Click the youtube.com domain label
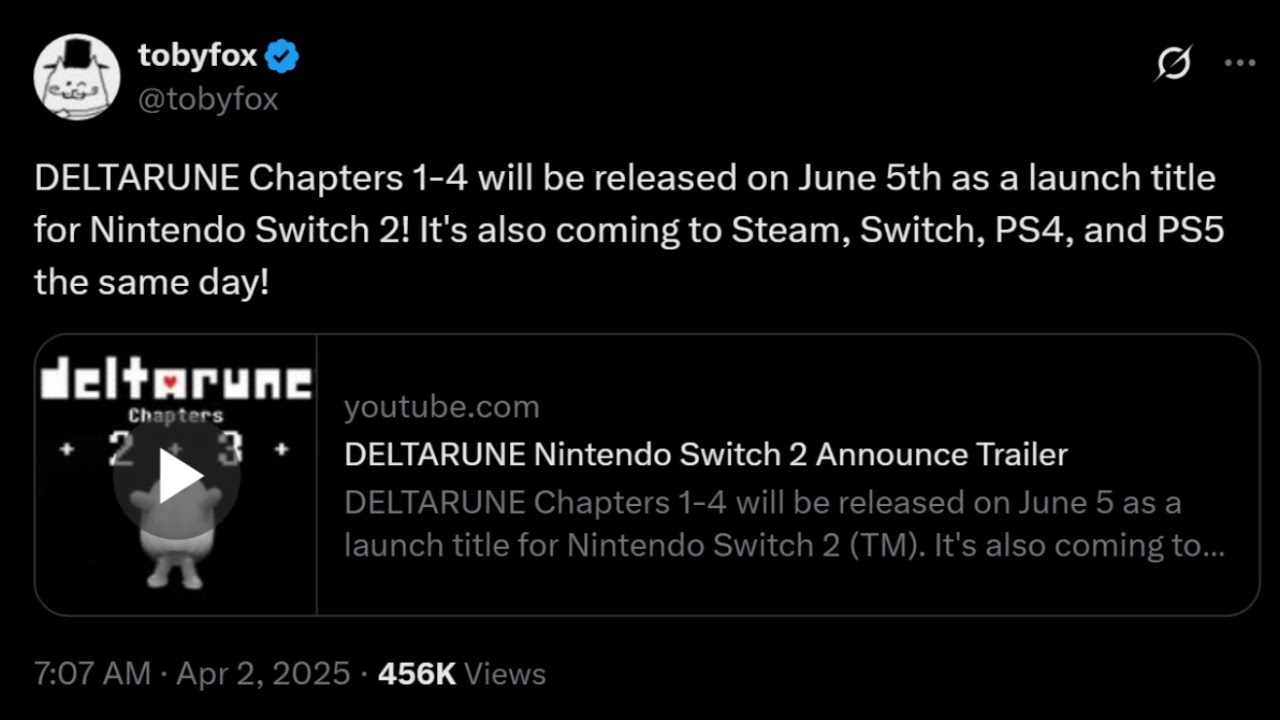 (441, 407)
